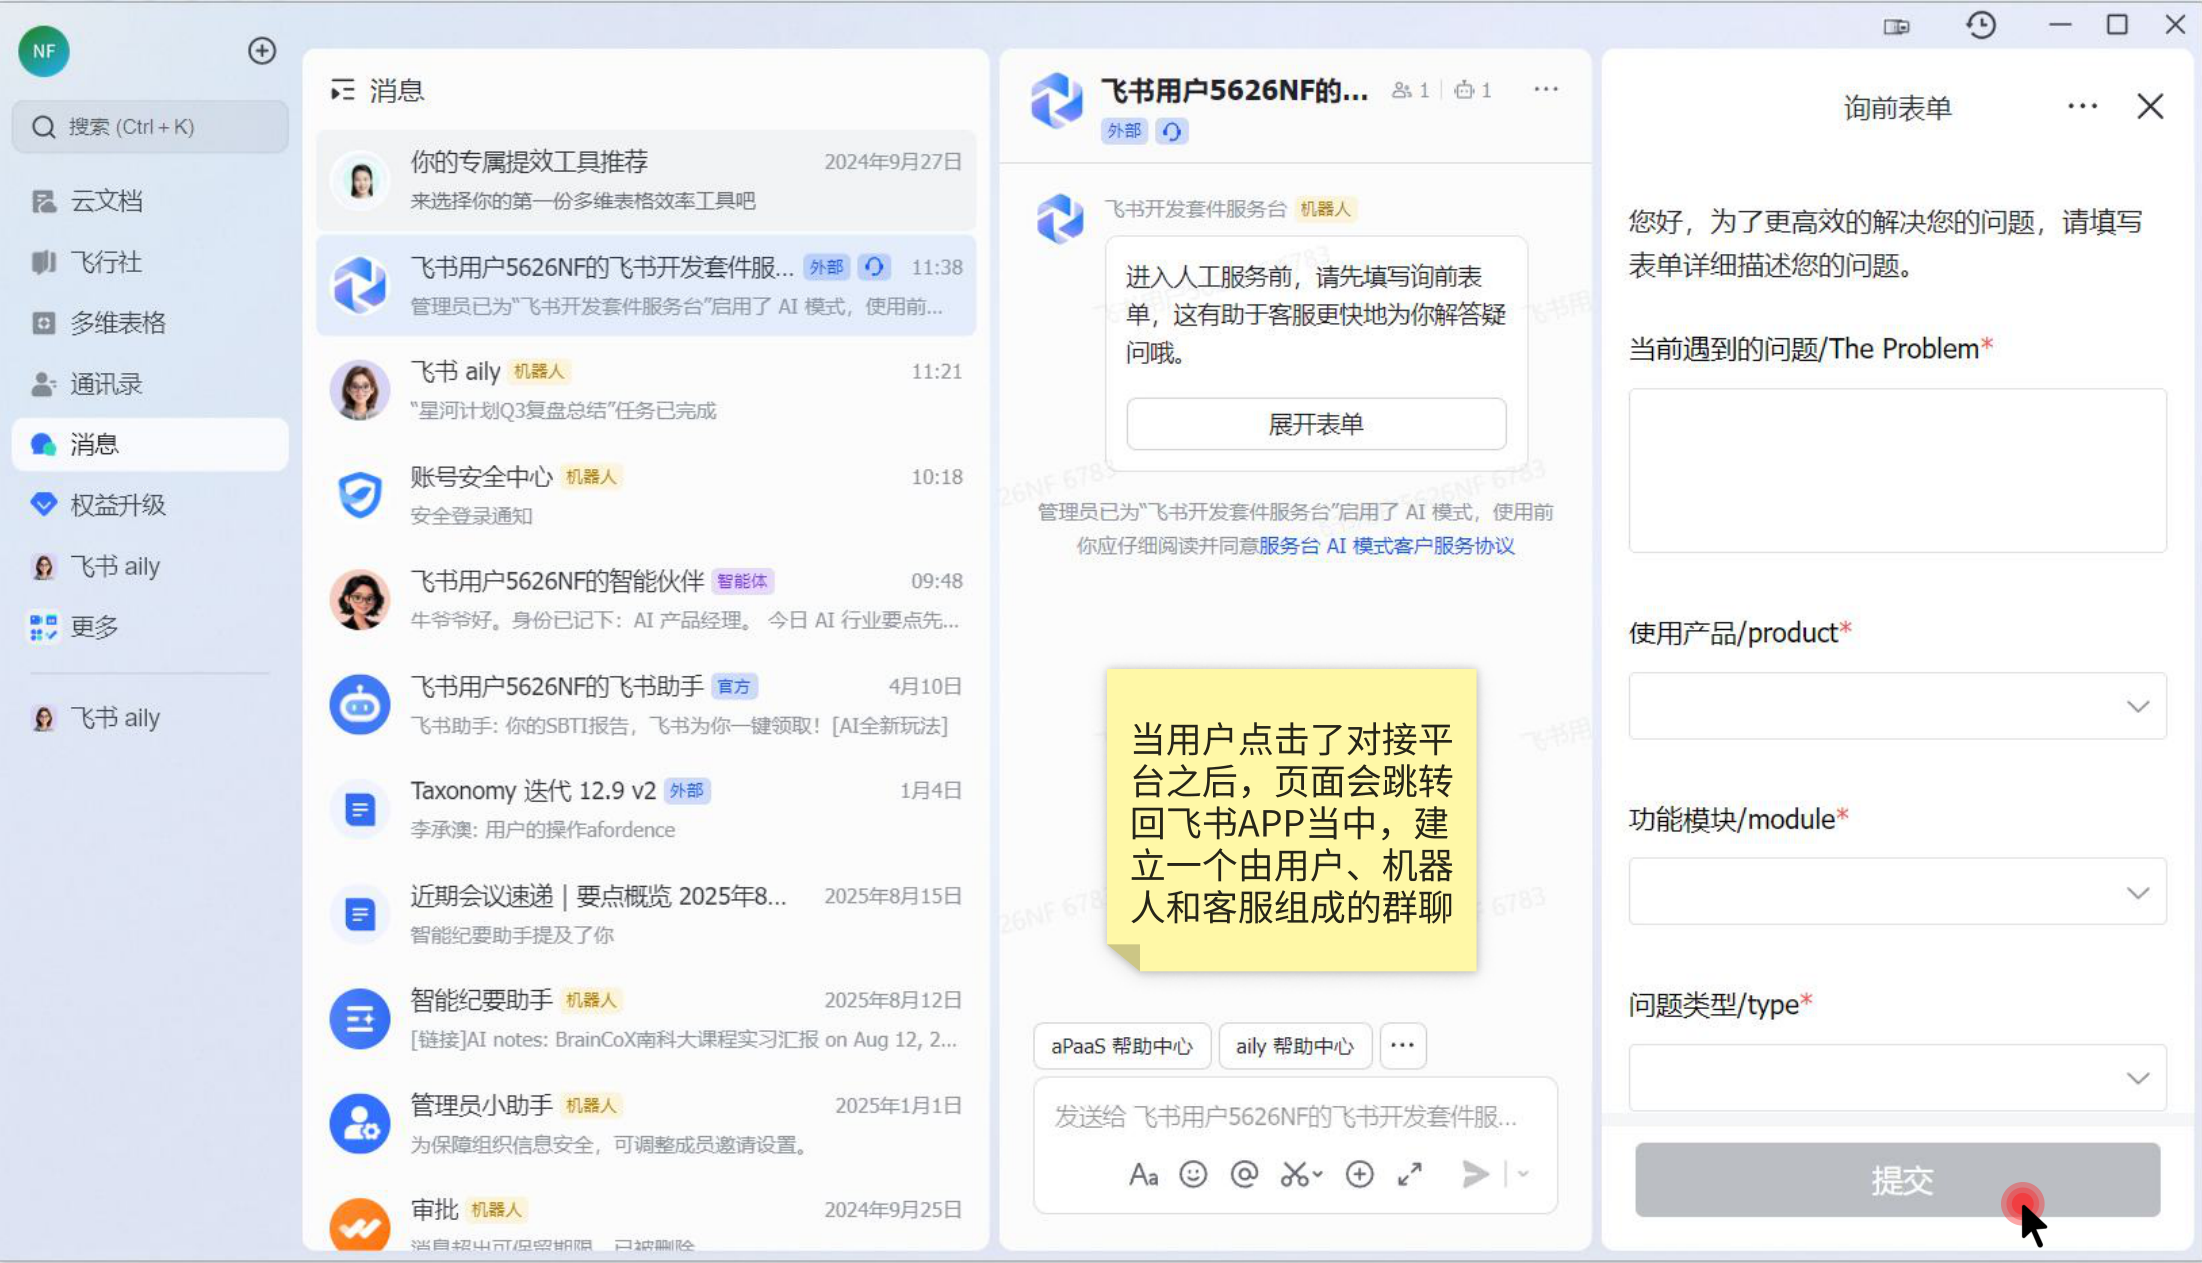Open the Aa text formatting tool
The image size is (2202, 1263).
[x=1143, y=1175]
